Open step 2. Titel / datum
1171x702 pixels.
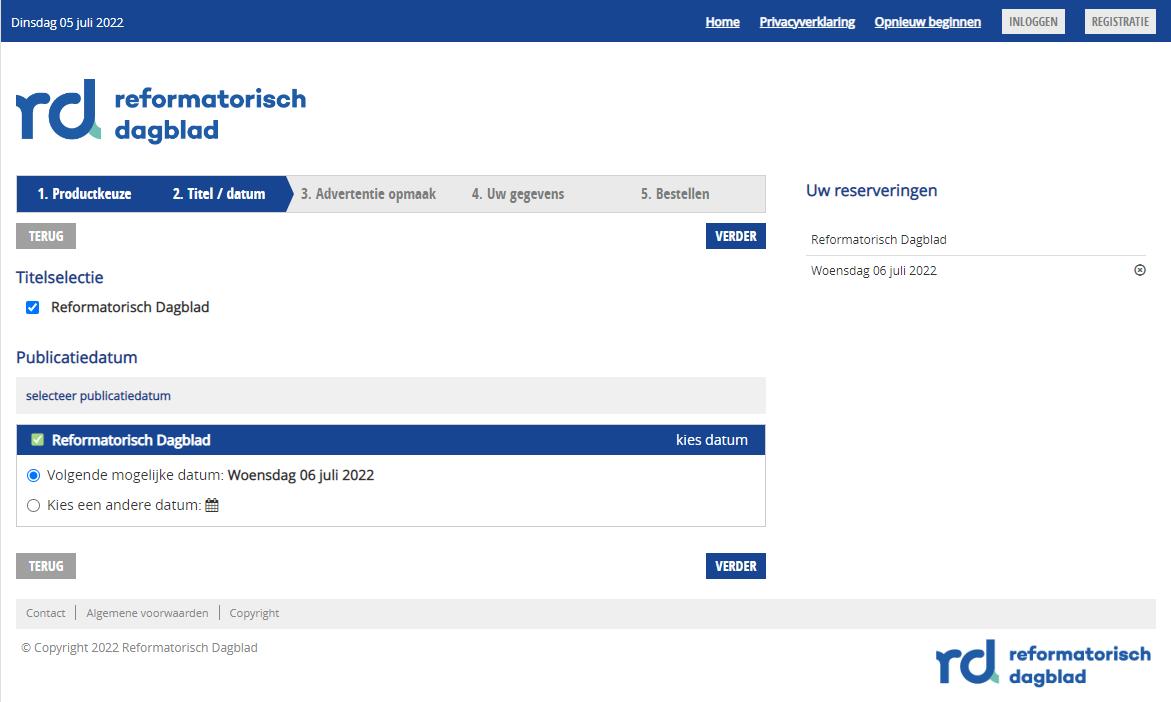tap(219, 194)
